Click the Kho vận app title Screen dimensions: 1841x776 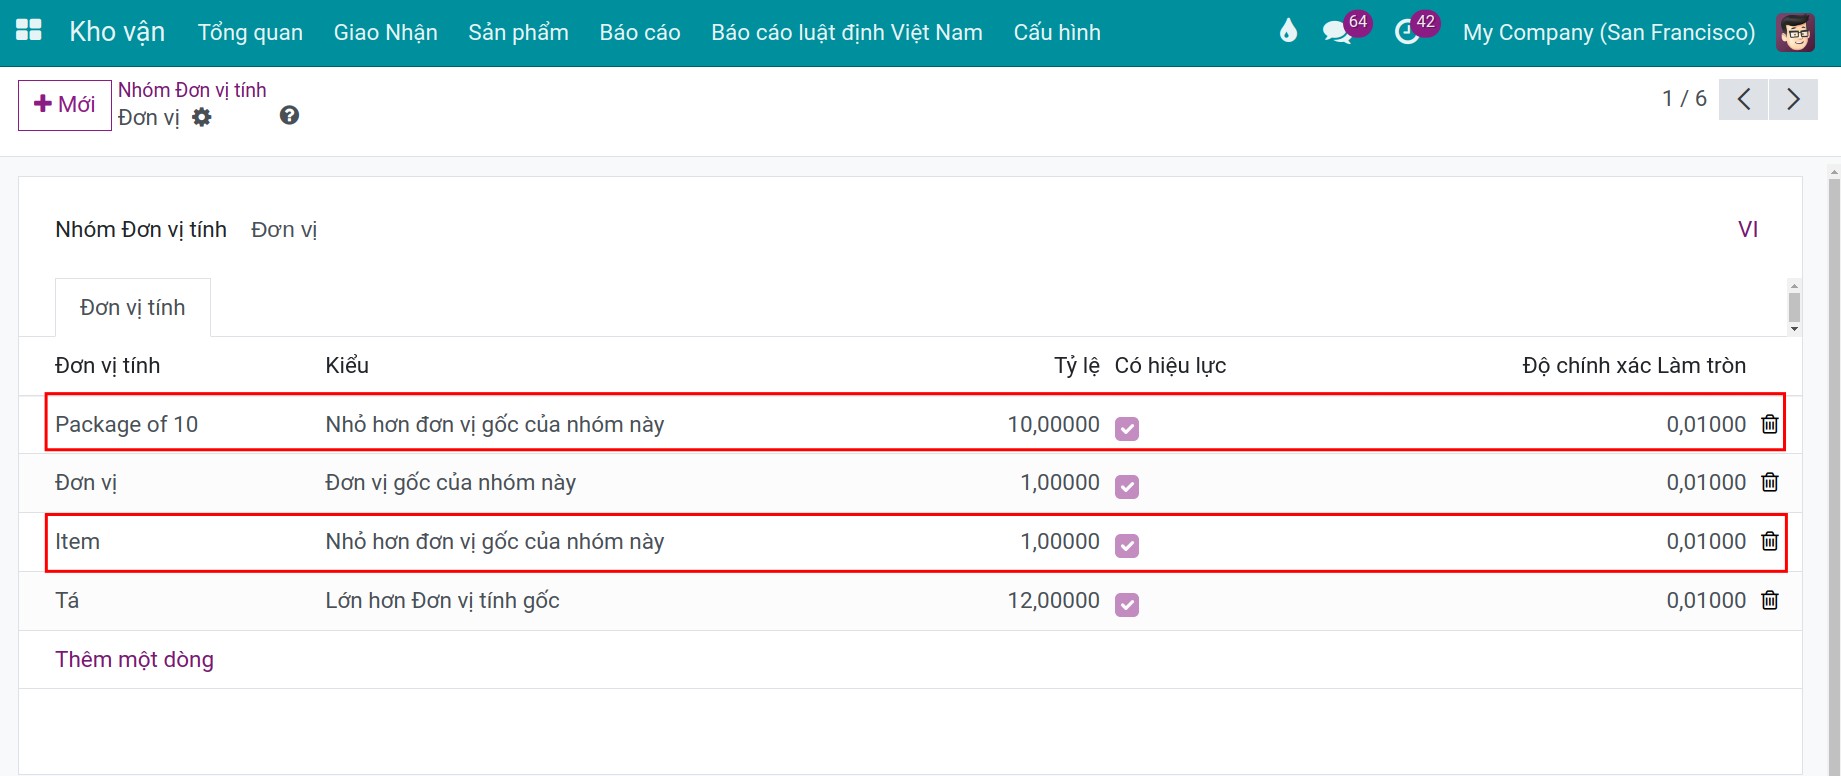point(117,32)
